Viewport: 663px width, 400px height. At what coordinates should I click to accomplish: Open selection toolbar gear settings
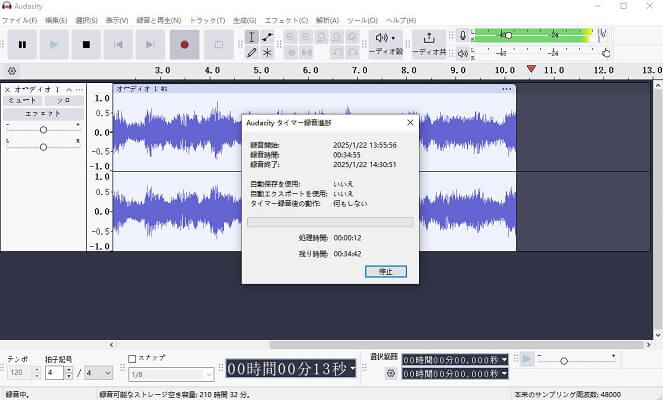[391, 373]
